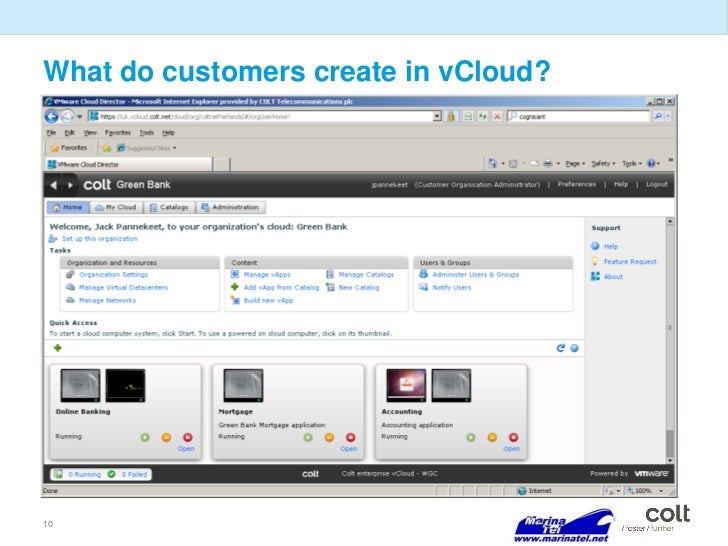This screenshot has width=728, height=546.
Task: Click the IE home toolbar icon
Action: coord(493,163)
